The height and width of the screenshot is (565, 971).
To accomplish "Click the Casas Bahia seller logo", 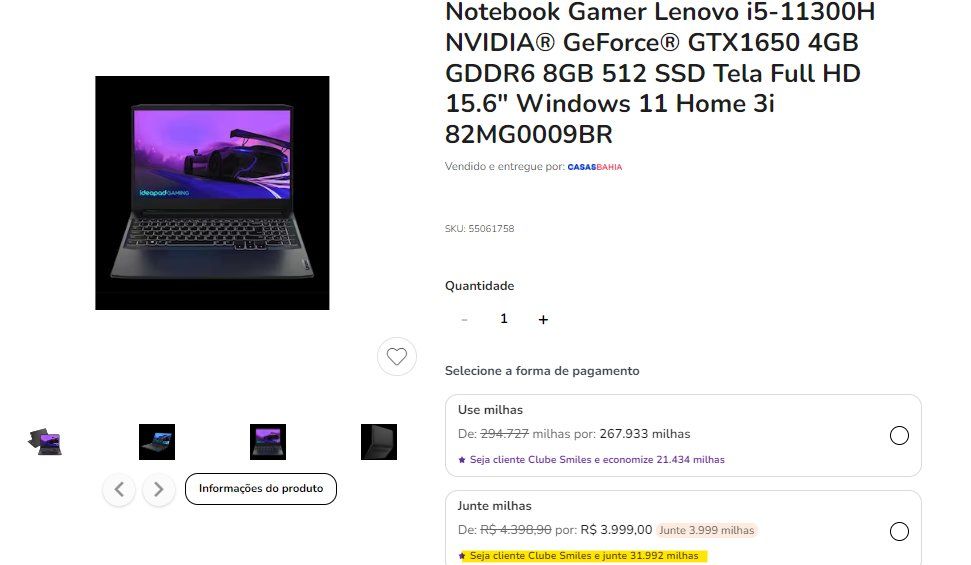I will click(x=594, y=167).
